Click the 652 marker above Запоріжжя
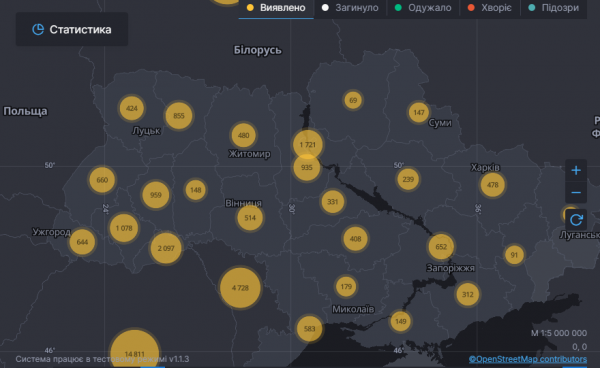 pyautogui.click(x=441, y=247)
